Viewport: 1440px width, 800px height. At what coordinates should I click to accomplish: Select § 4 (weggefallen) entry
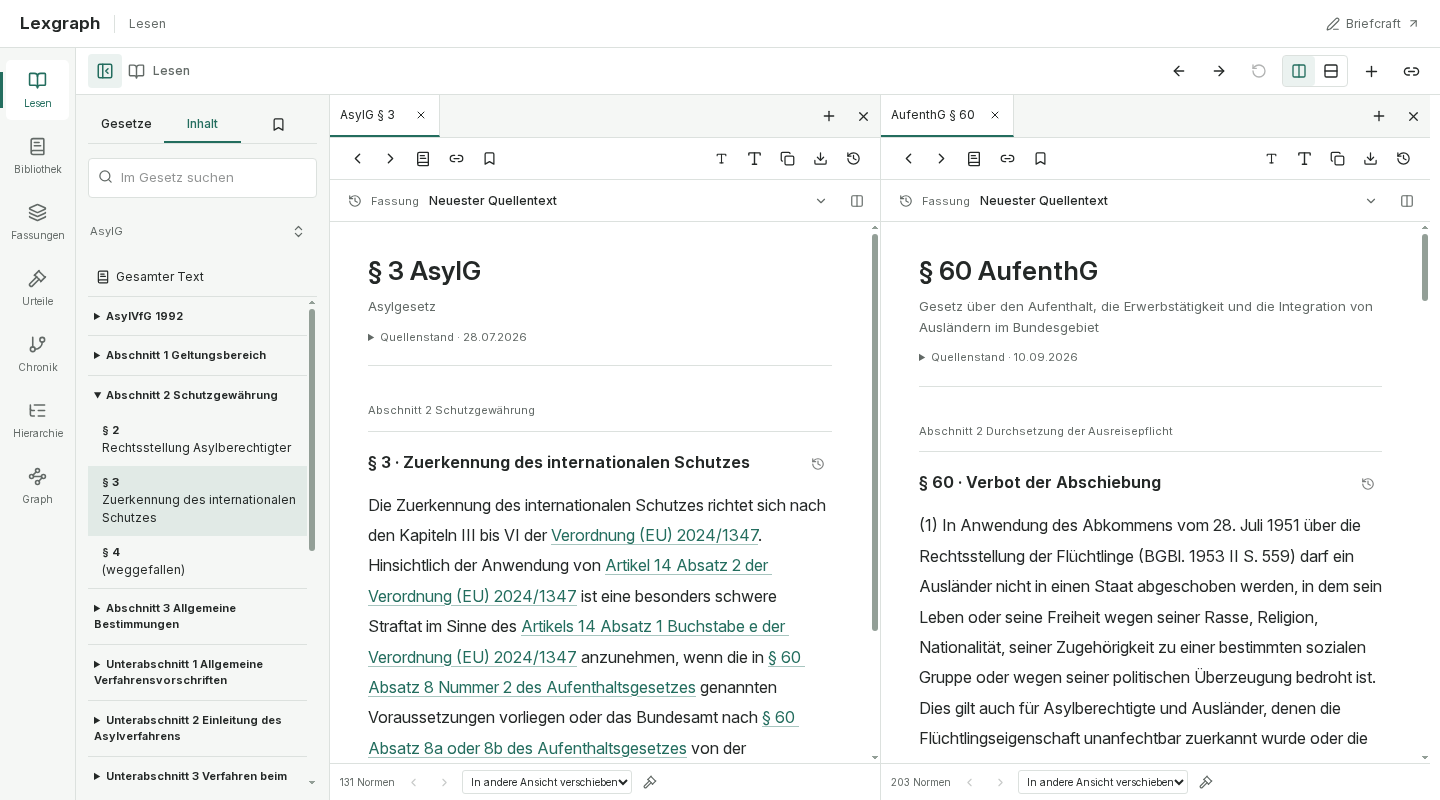pyautogui.click(x=197, y=561)
